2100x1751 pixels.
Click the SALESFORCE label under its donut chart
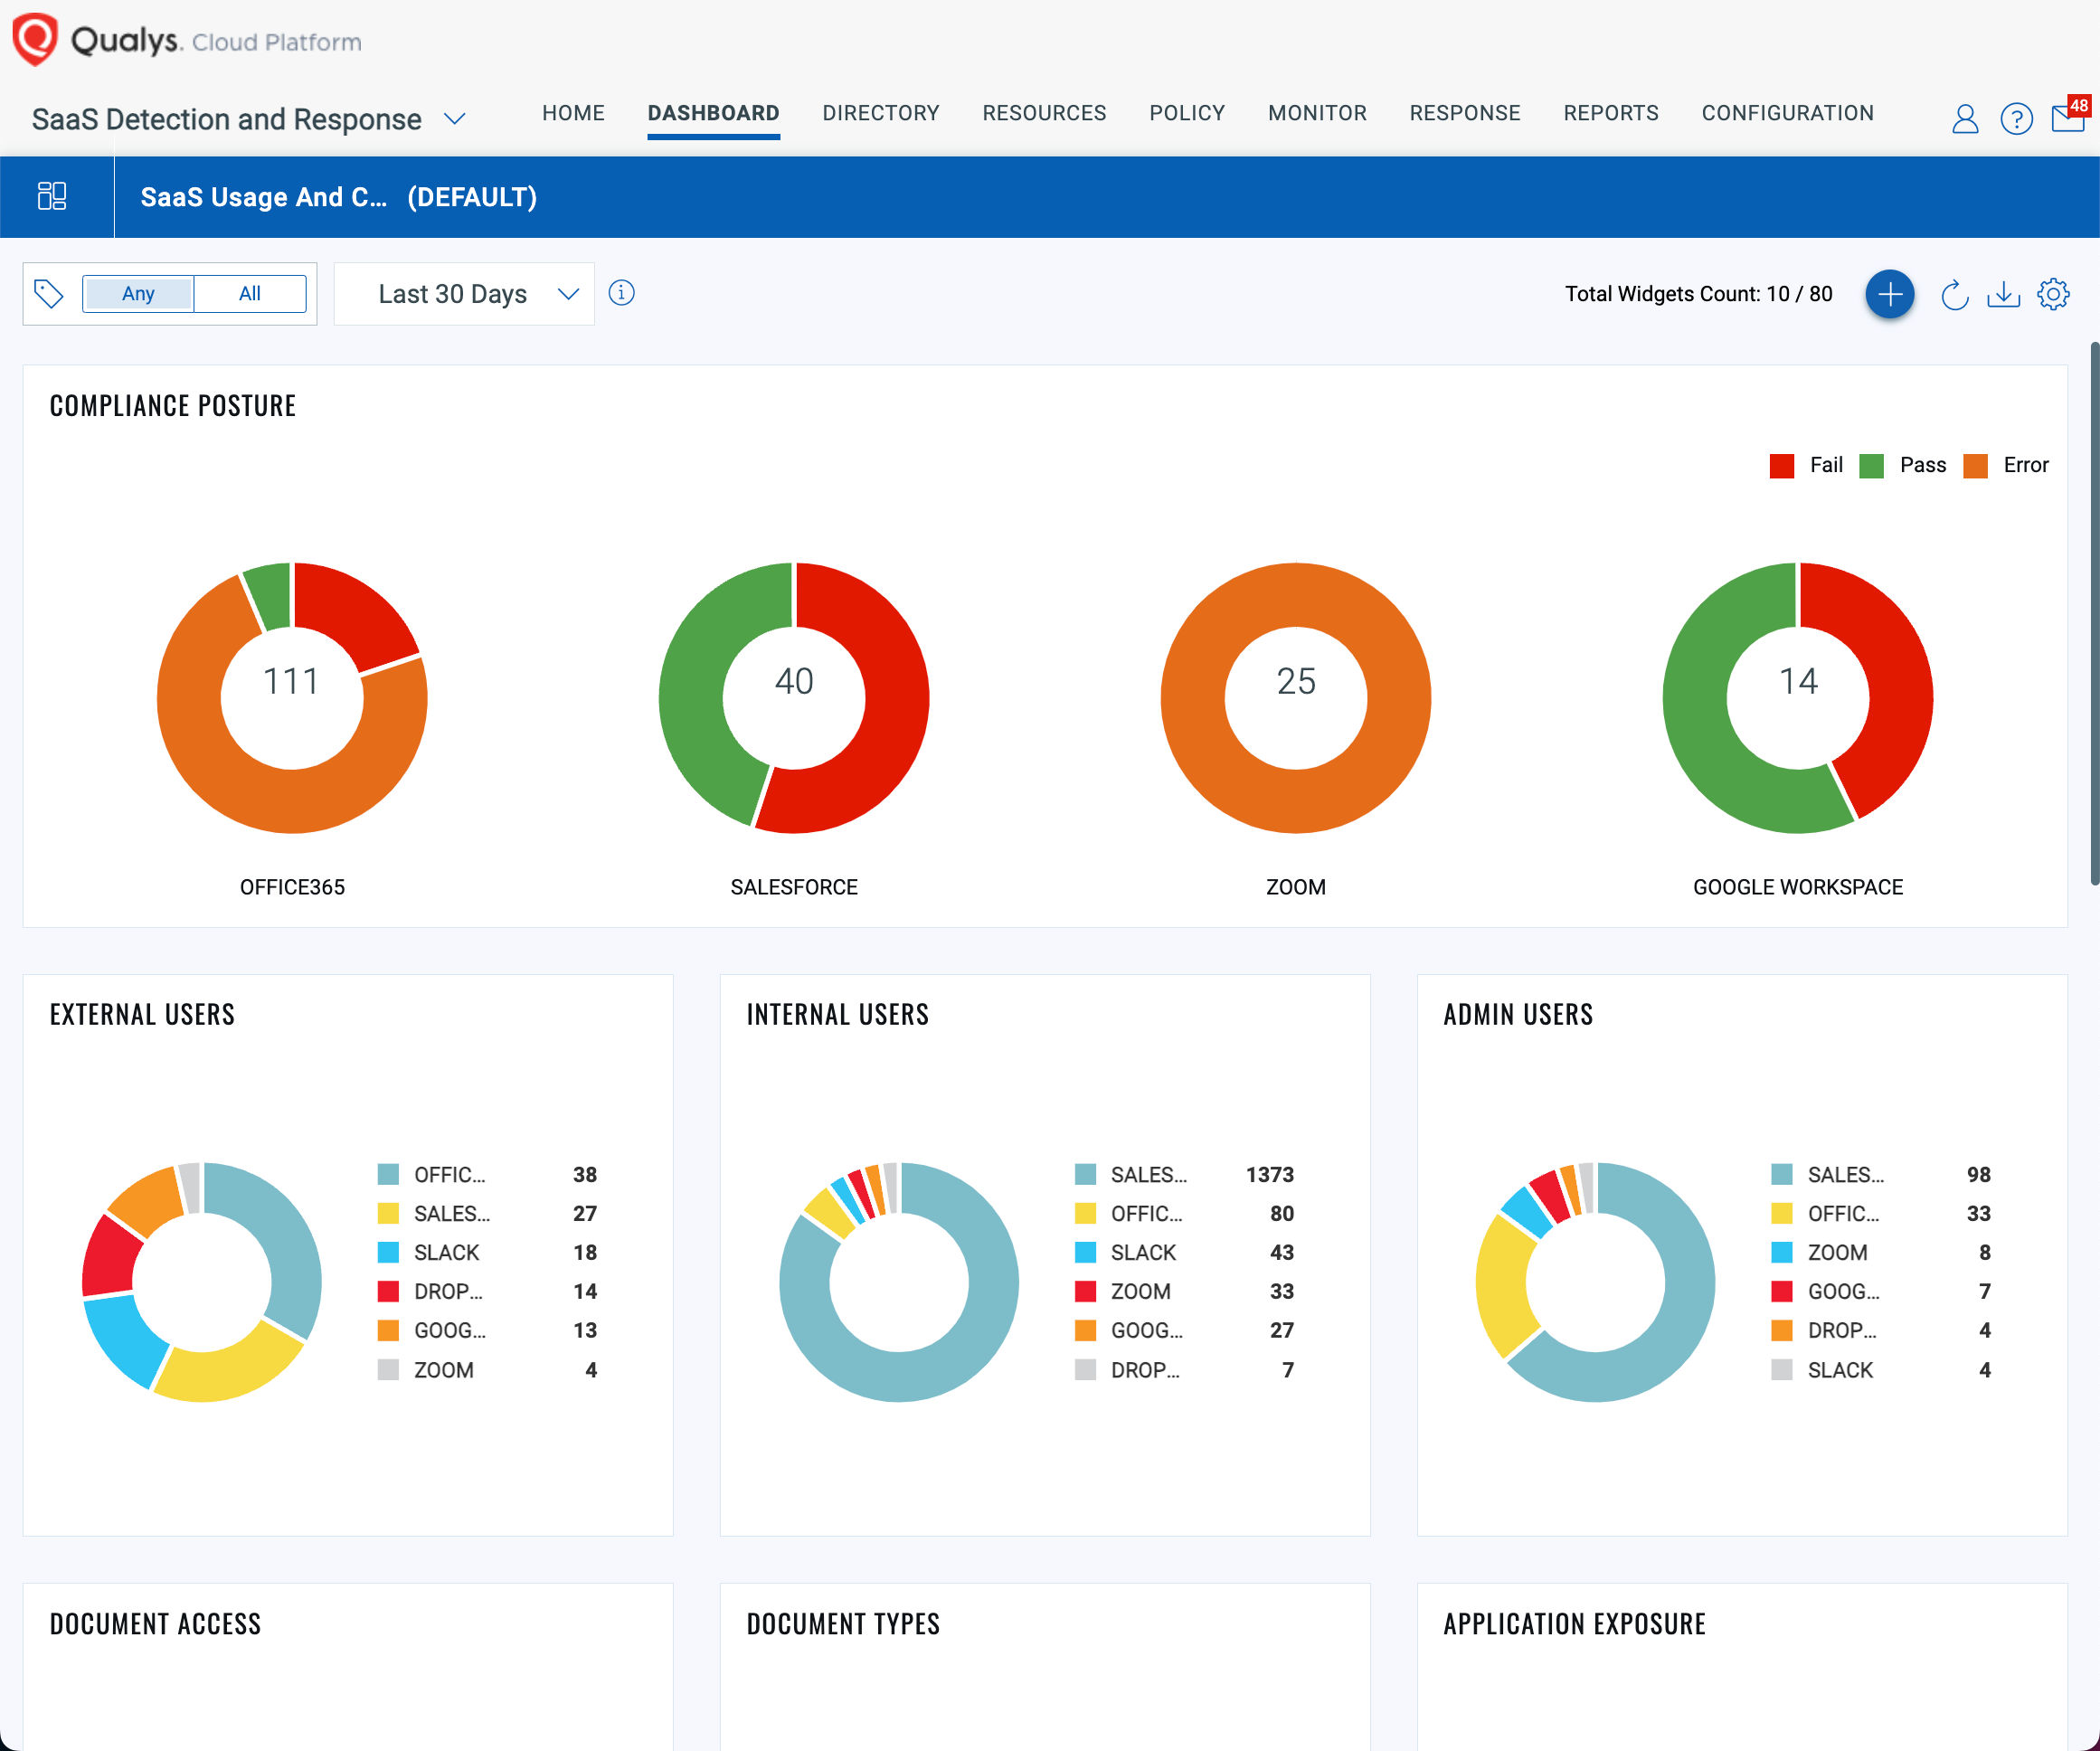[x=794, y=886]
